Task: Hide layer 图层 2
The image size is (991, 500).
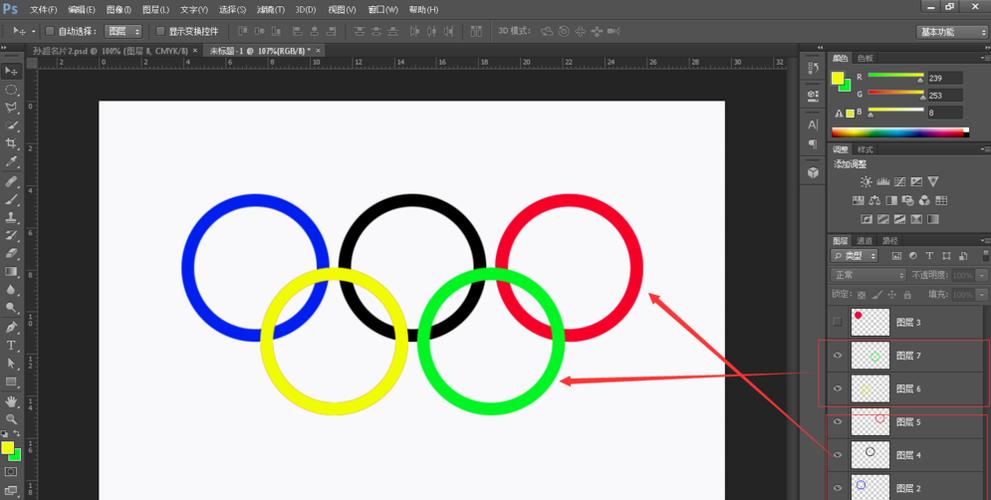Action: (837, 489)
